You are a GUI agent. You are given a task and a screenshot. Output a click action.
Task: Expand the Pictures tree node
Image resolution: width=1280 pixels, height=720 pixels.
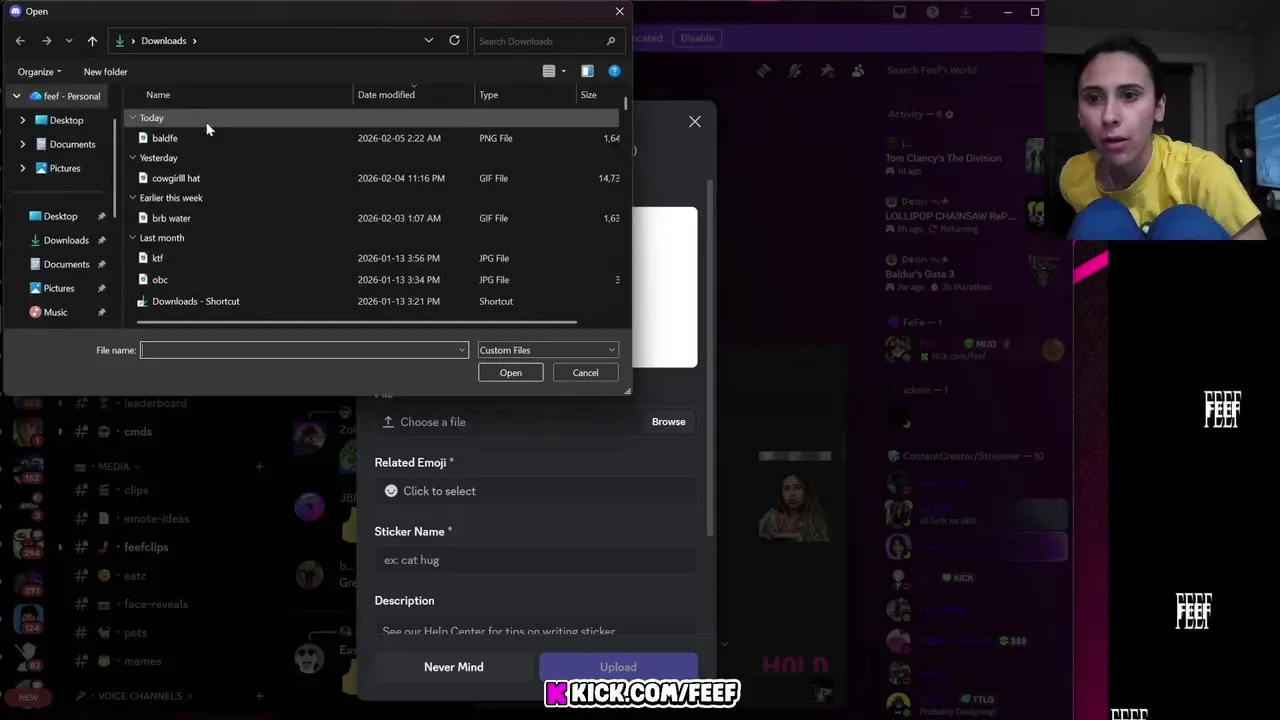tap(23, 168)
